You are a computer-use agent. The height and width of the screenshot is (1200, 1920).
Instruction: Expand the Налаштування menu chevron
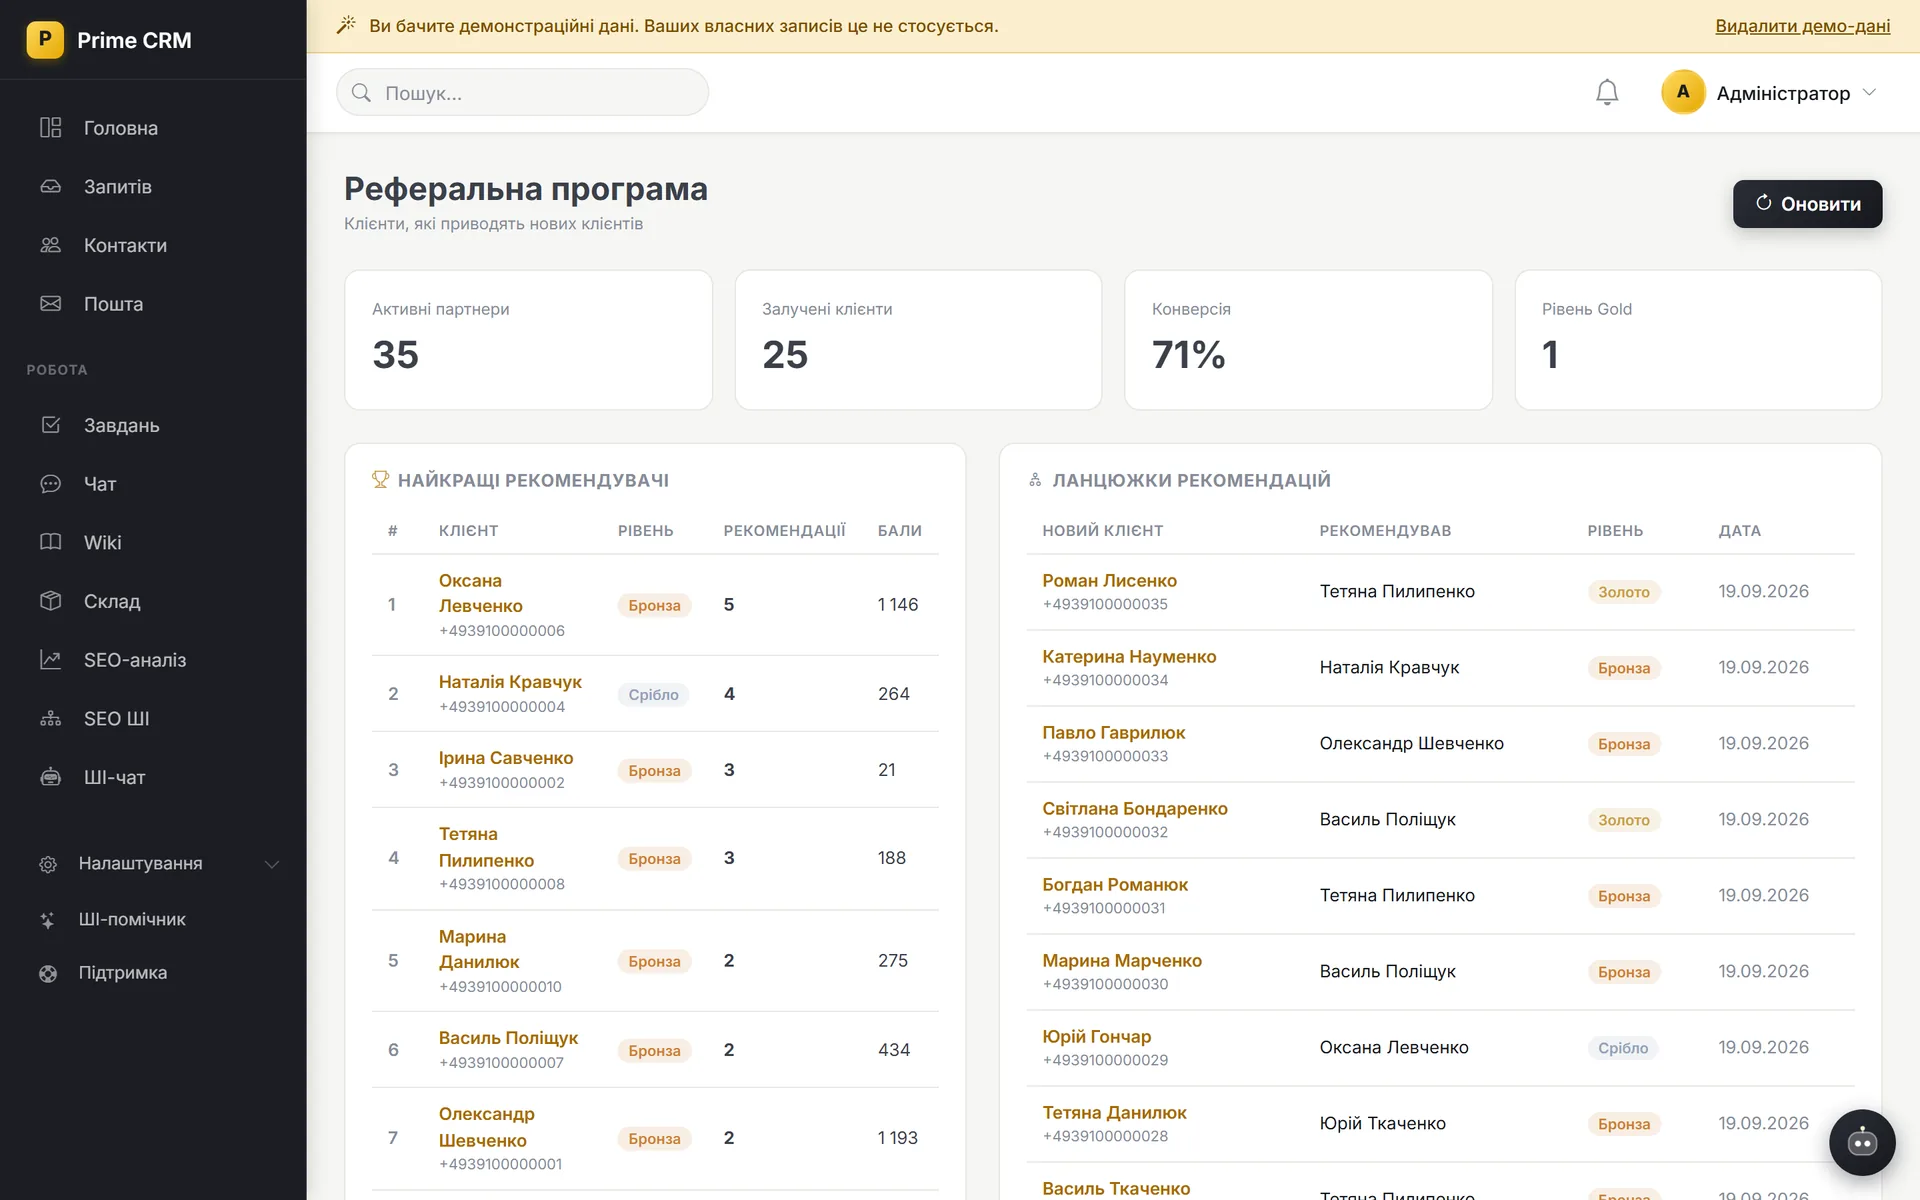point(271,864)
